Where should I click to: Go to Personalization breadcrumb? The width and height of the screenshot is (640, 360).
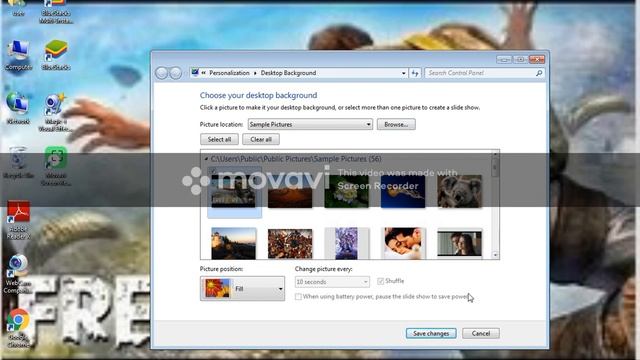[229, 73]
